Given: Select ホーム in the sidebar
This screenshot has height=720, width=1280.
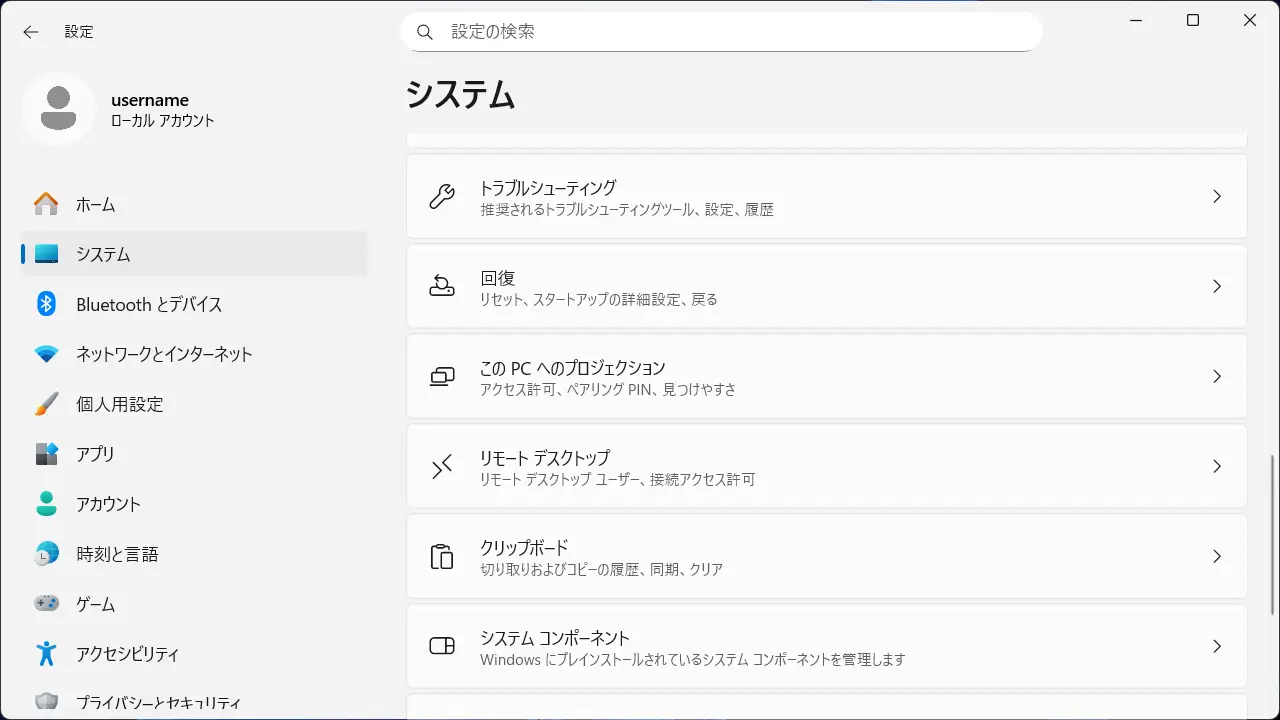Looking at the screenshot, I should pyautogui.click(x=96, y=204).
